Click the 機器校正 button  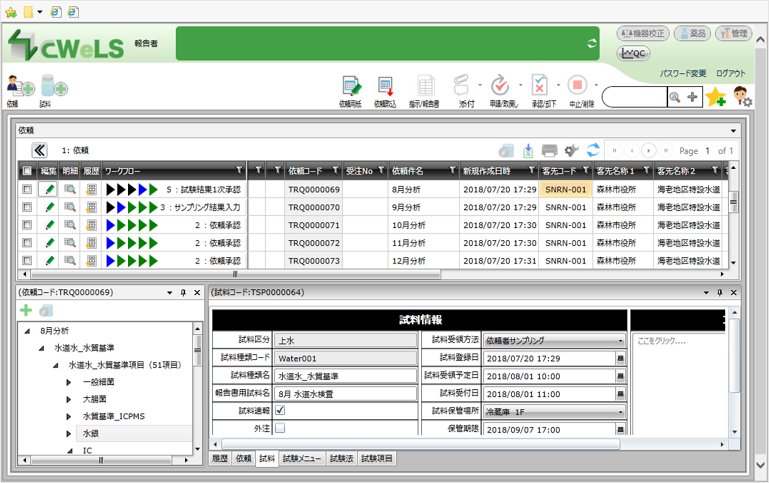pyautogui.click(x=642, y=33)
